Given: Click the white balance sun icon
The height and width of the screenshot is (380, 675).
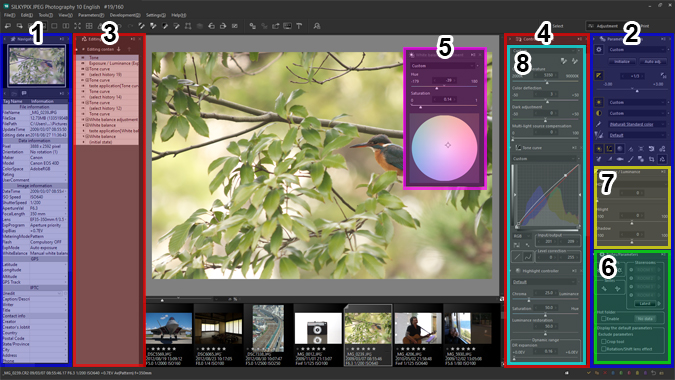Looking at the screenshot, I should 599,102.
